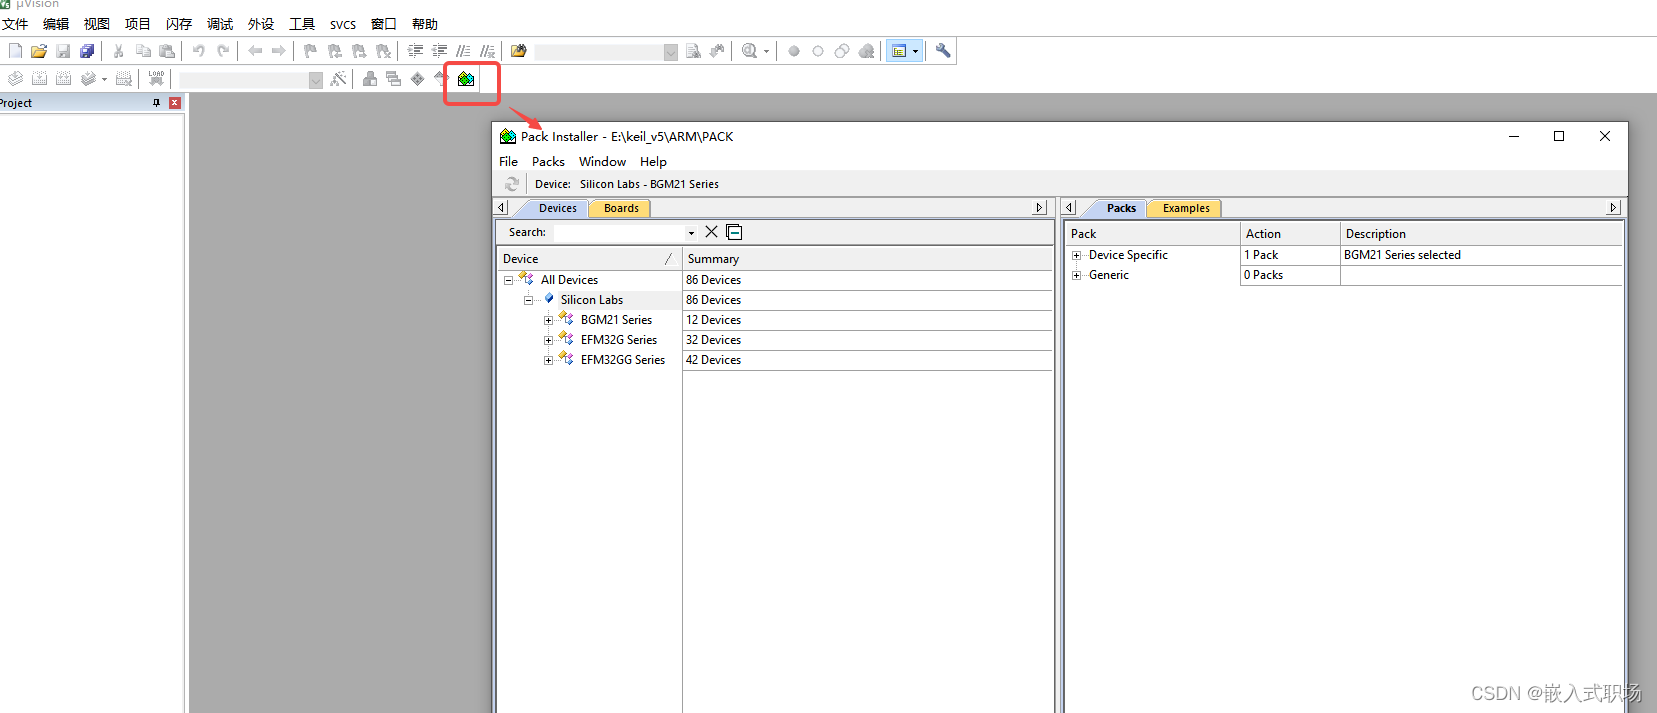Viewport: 1657px width, 713px height.
Task: Expand the BGM21 Series node
Action: point(548,320)
